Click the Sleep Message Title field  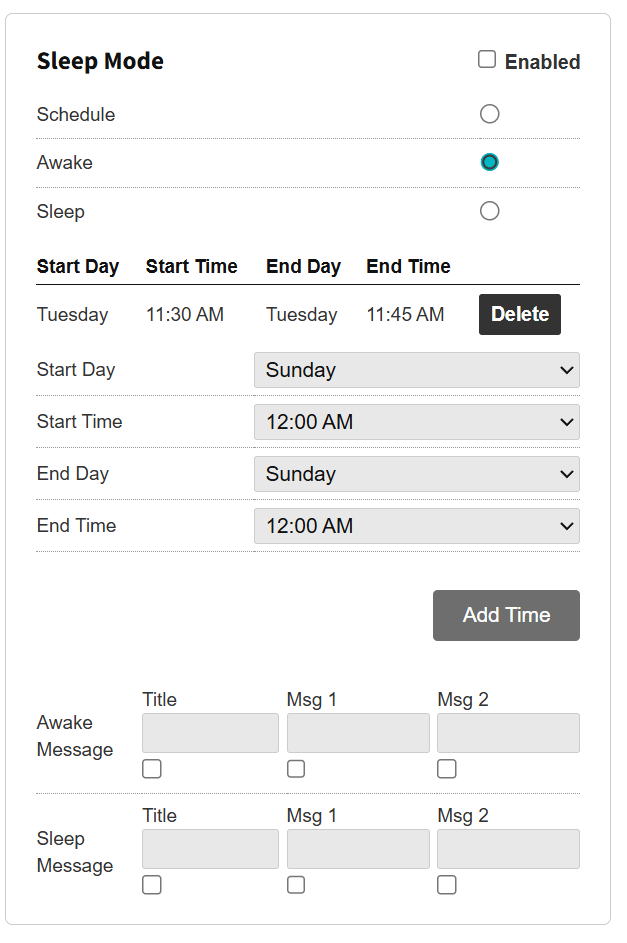click(x=210, y=849)
